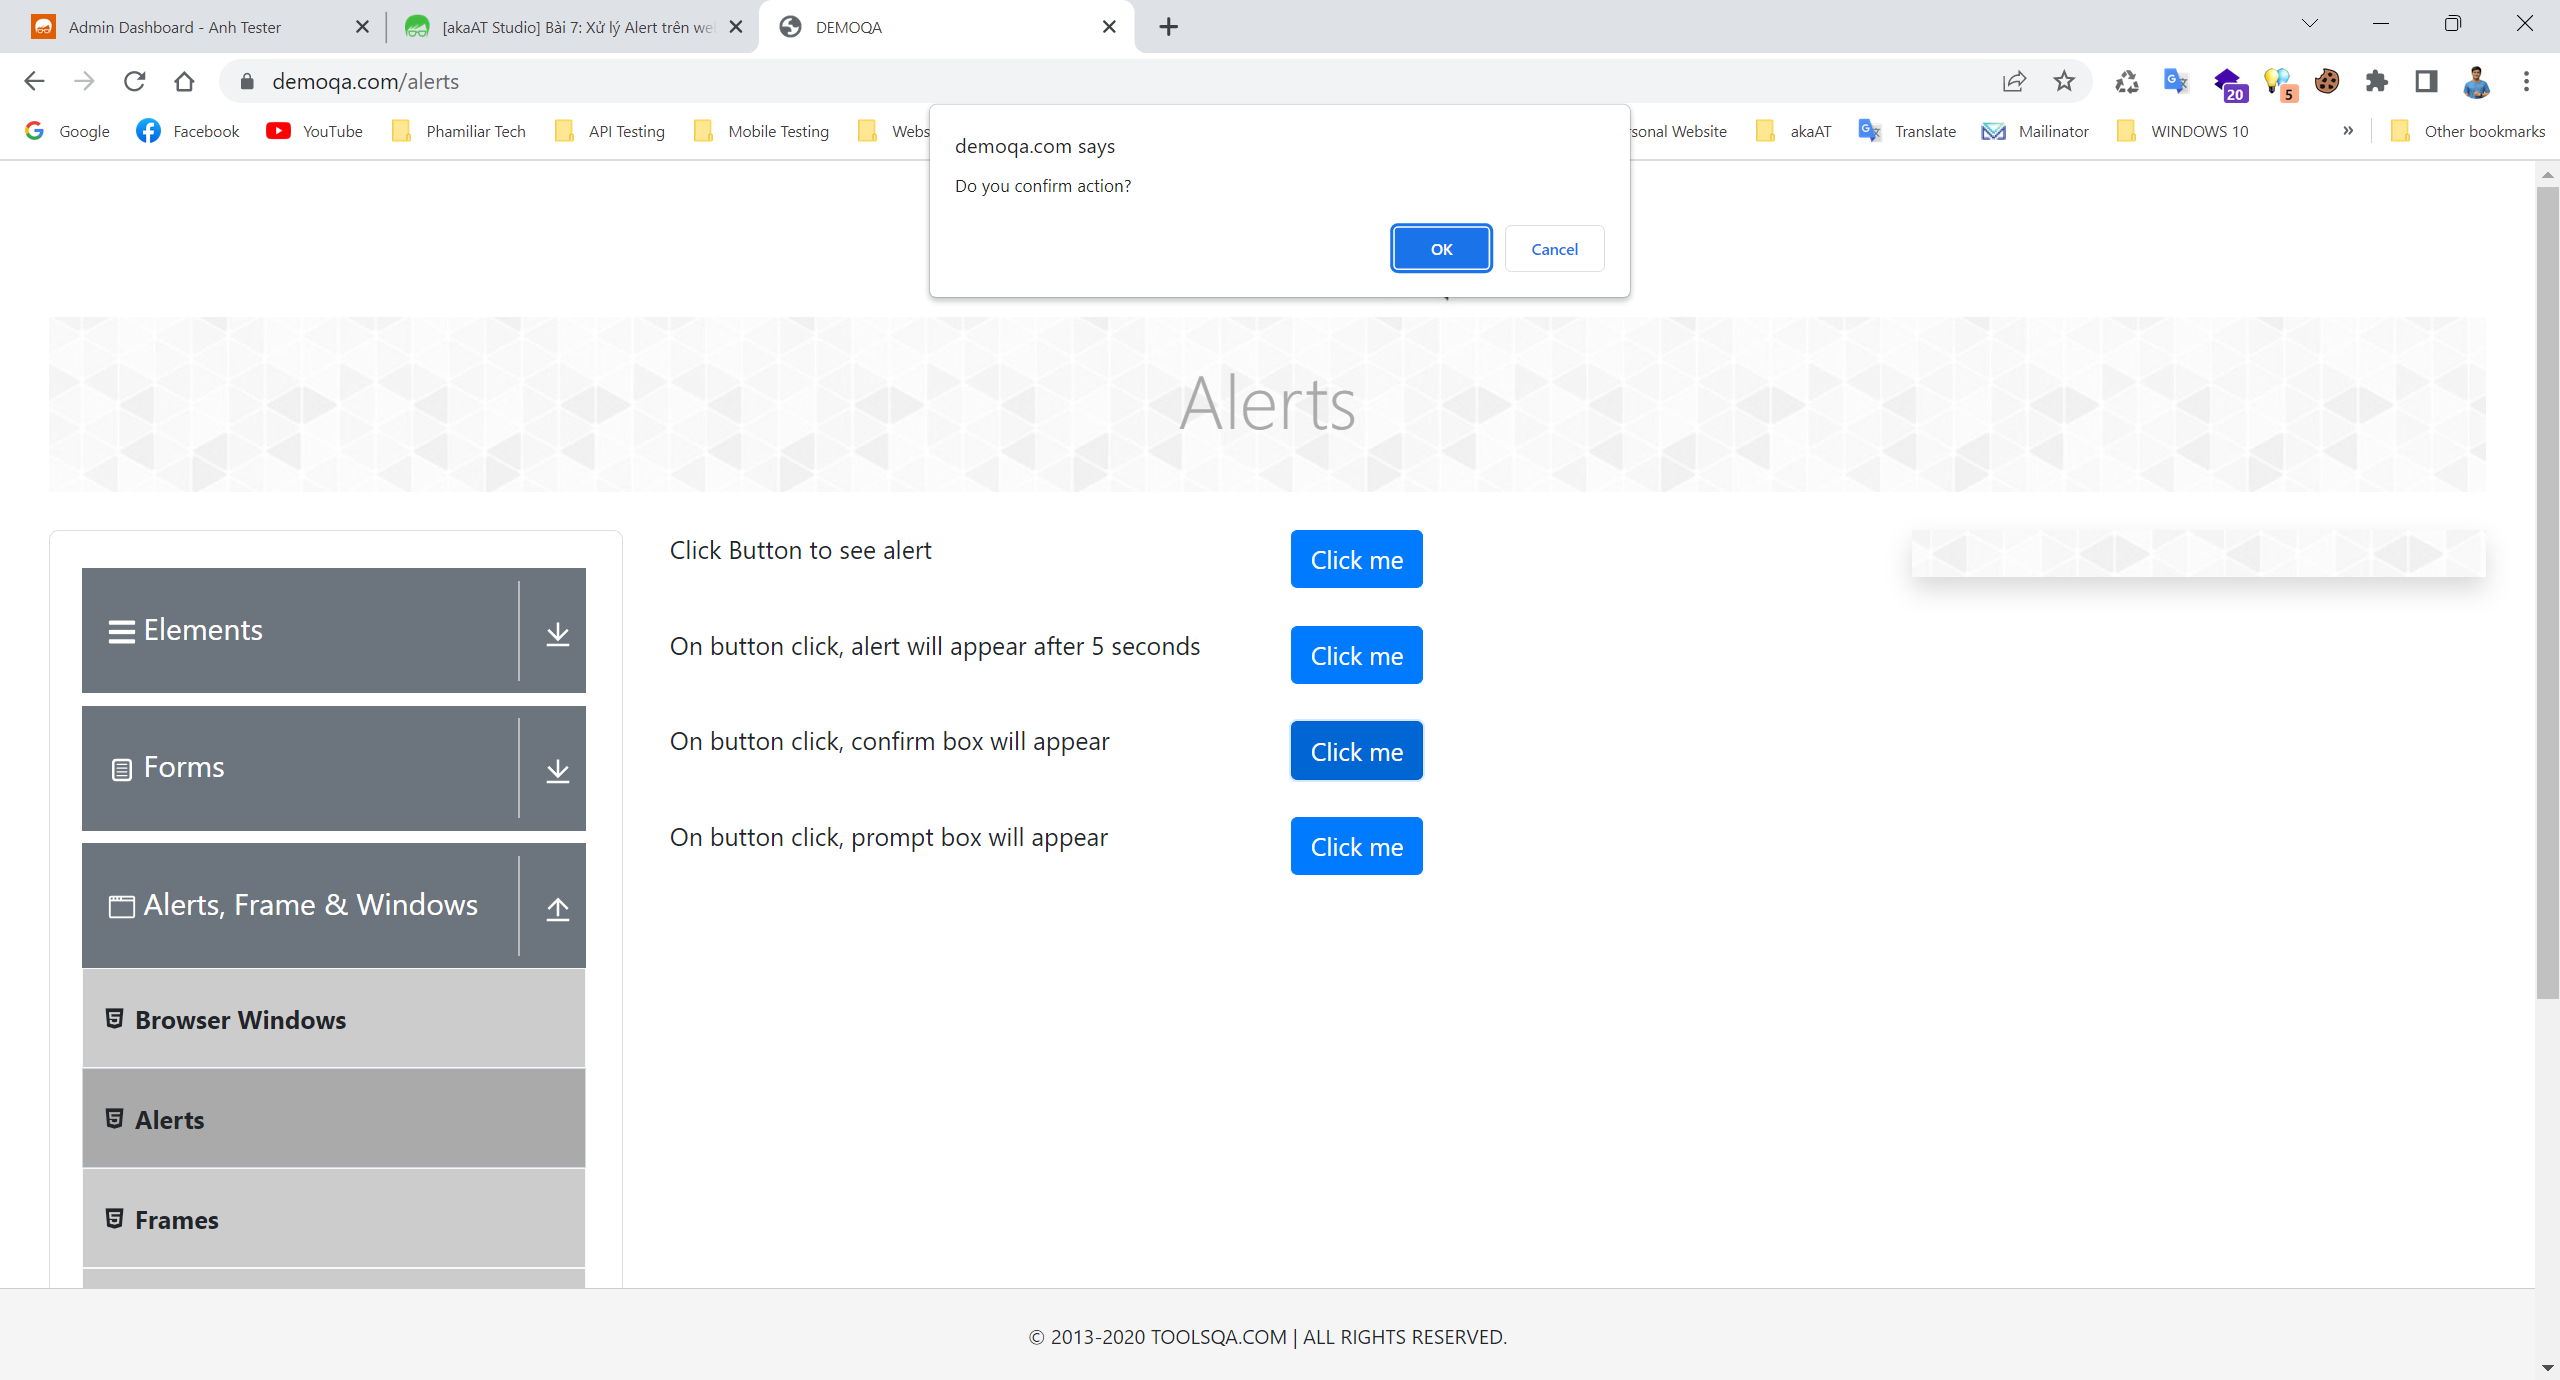Image resolution: width=2560 pixels, height=1380 pixels.
Task: Click the Forms list icon in the sidebar
Action: click(121, 769)
